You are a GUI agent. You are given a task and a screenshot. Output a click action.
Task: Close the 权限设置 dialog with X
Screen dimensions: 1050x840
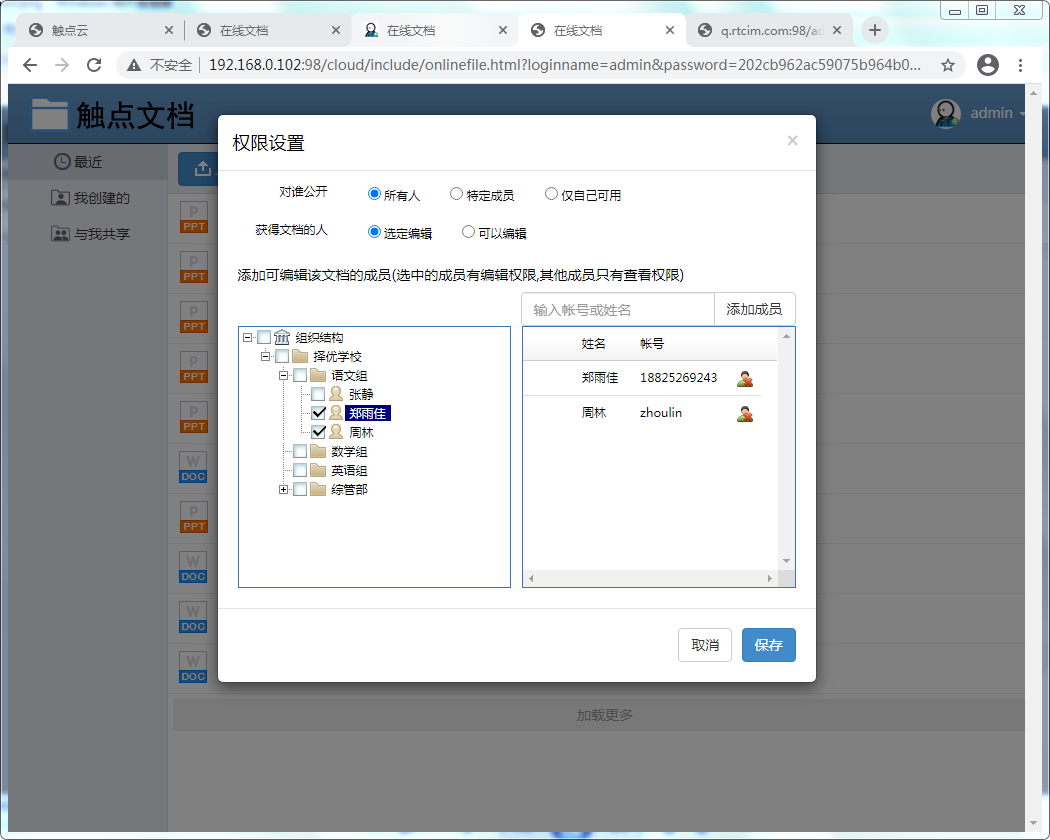tap(792, 141)
